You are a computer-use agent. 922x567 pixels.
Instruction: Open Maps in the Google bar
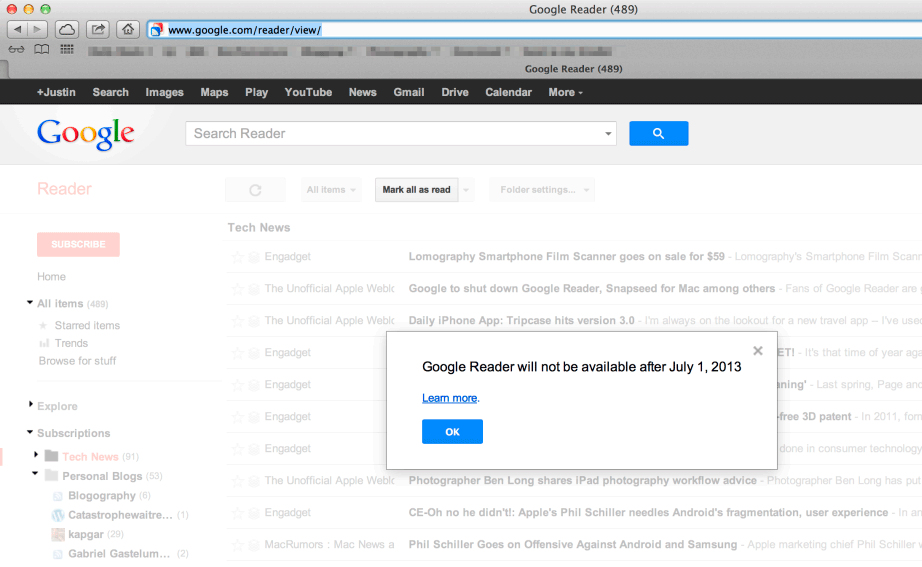214,92
